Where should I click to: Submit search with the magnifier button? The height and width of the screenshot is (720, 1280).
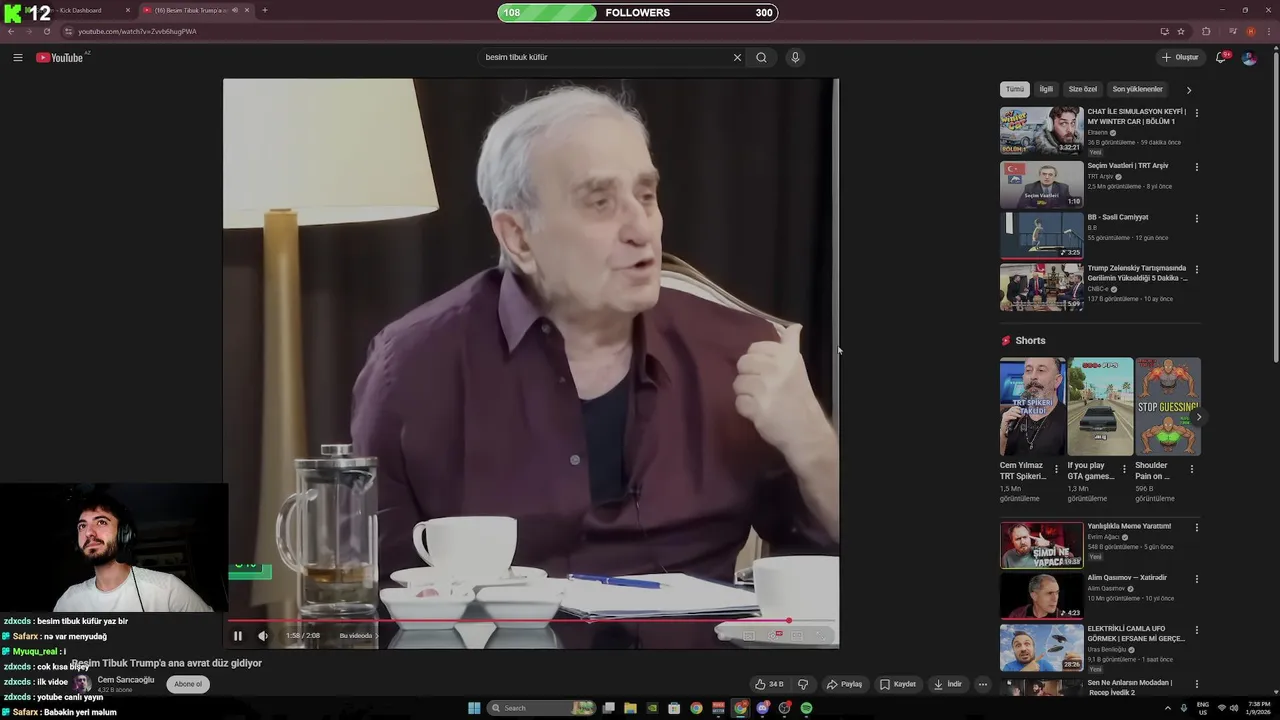(x=761, y=57)
